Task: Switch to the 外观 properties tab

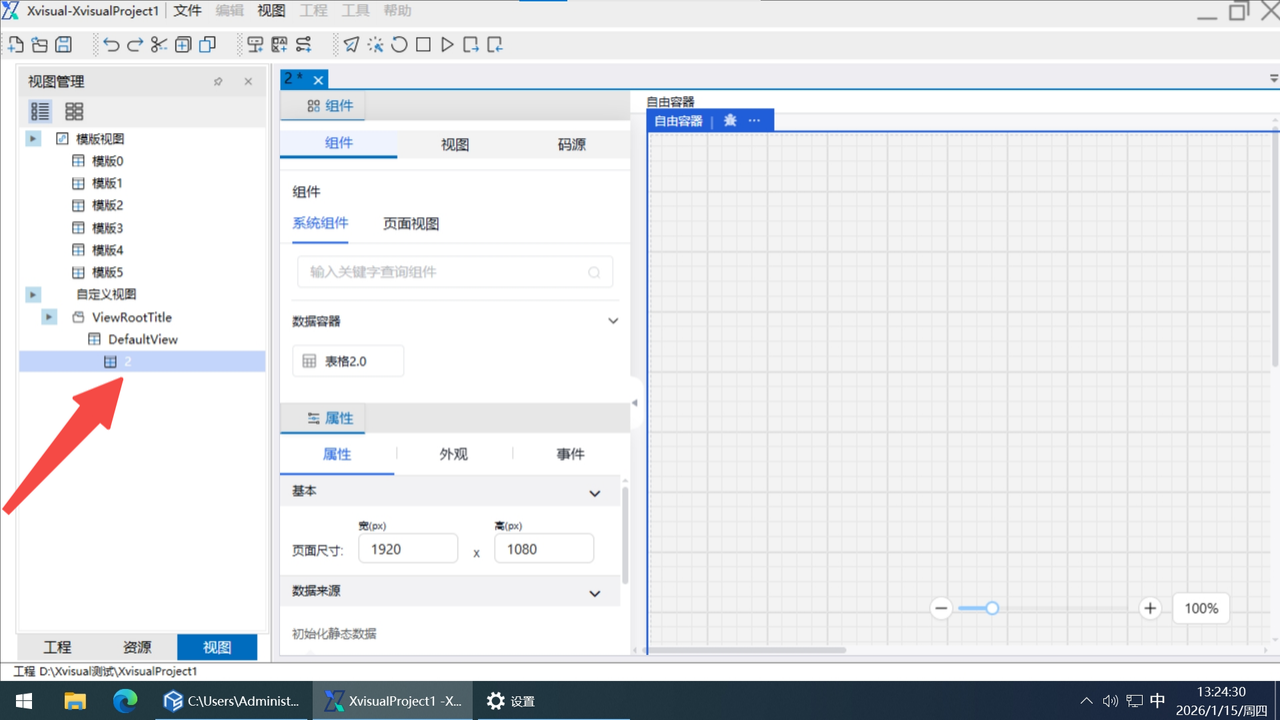Action: pyautogui.click(x=453, y=454)
